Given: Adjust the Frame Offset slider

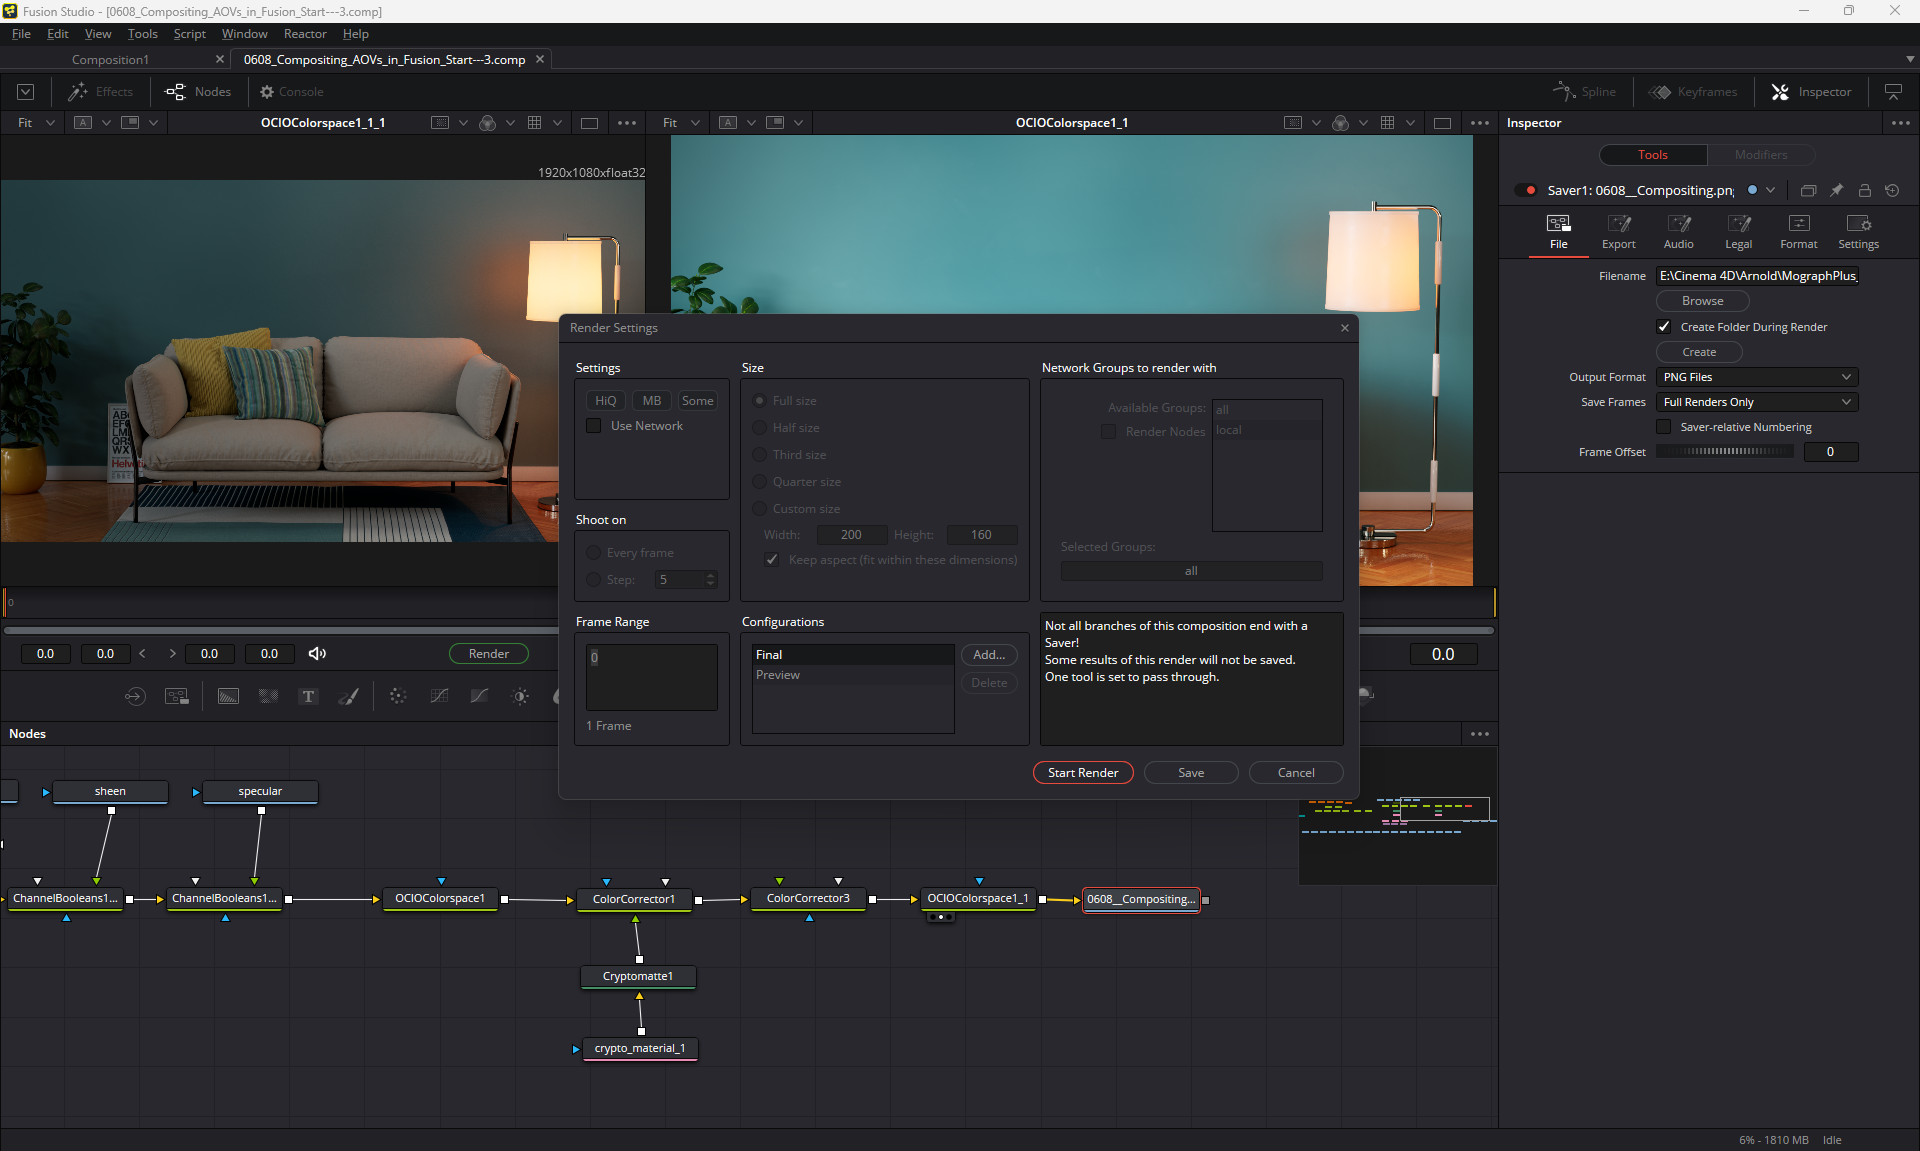Looking at the screenshot, I should point(1724,452).
